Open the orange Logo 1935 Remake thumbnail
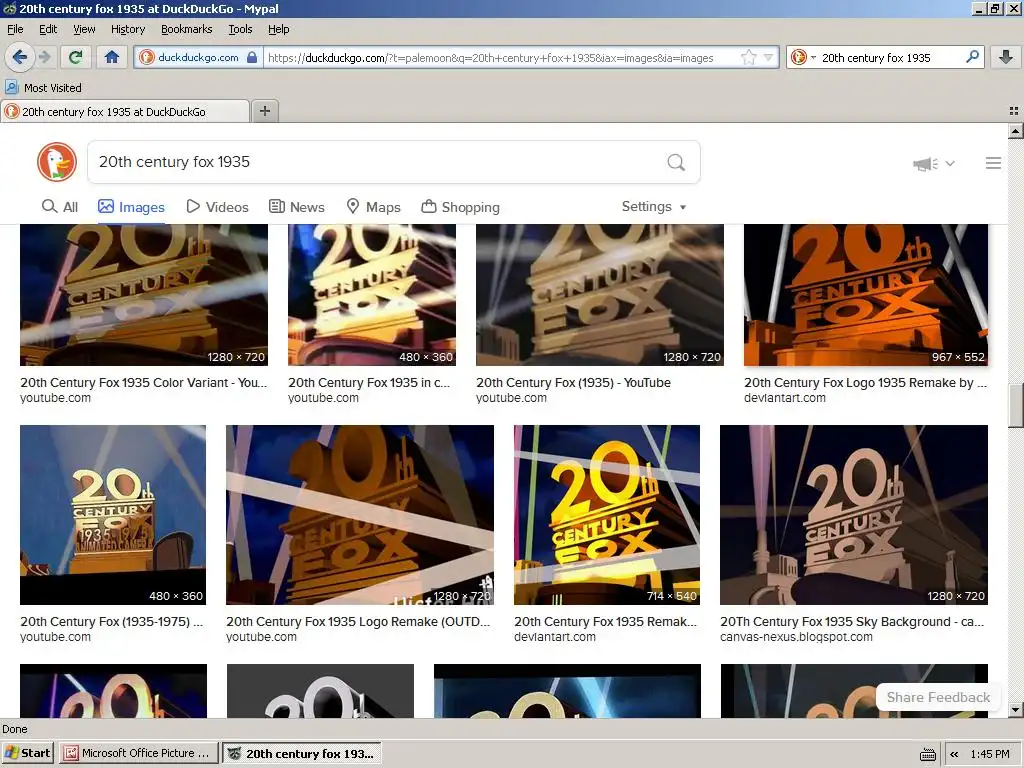1024x768 pixels. pyautogui.click(x=865, y=295)
